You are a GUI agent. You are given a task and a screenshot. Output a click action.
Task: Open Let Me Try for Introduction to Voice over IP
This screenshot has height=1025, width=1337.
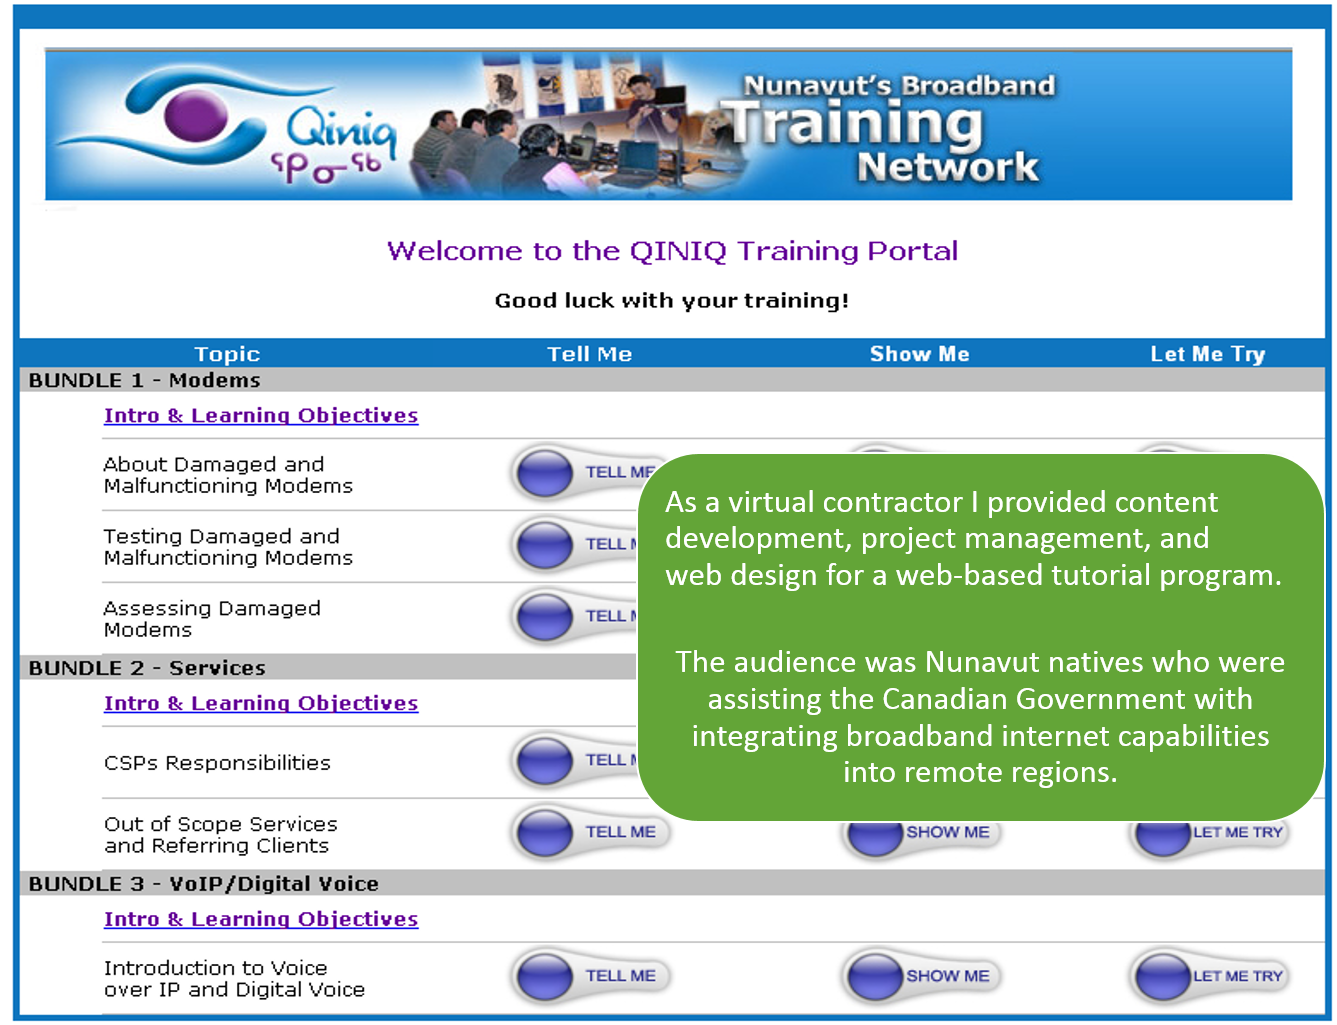[x=1210, y=976]
